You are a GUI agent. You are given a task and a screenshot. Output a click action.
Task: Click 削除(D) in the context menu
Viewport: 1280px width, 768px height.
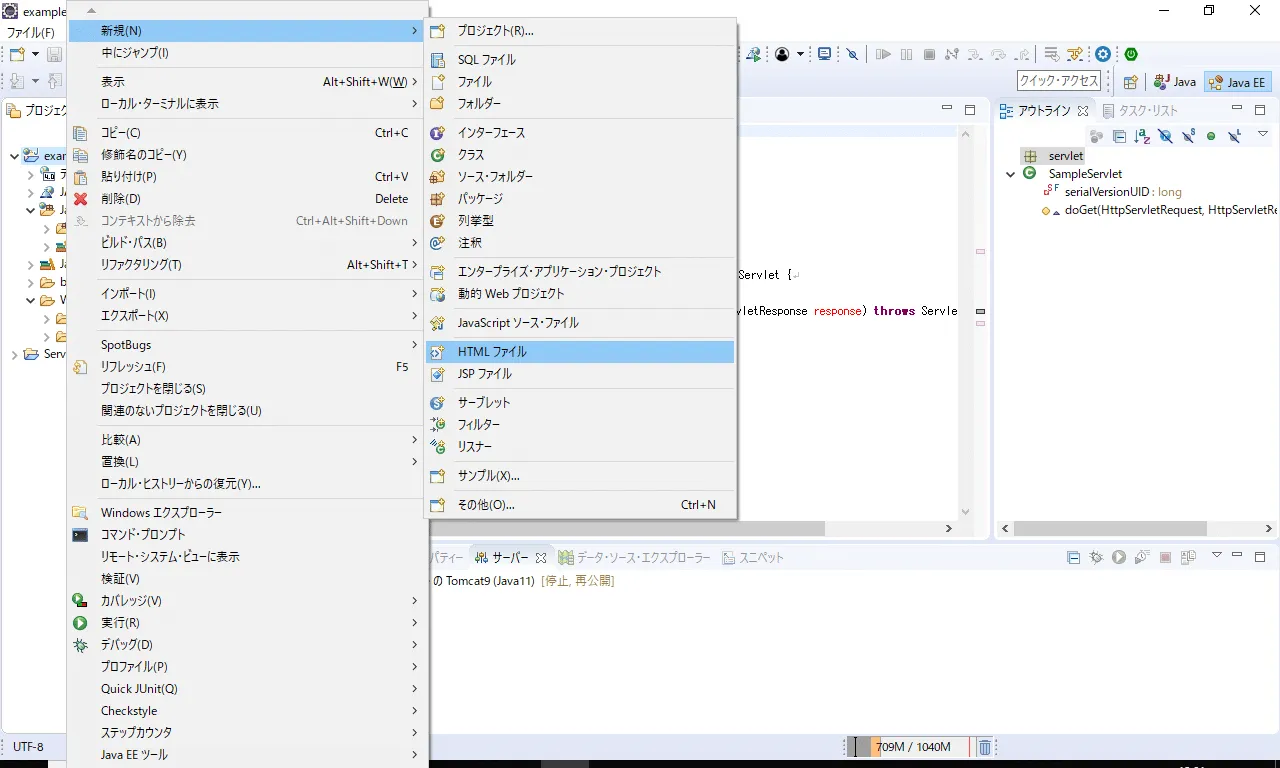[x=246, y=199]
